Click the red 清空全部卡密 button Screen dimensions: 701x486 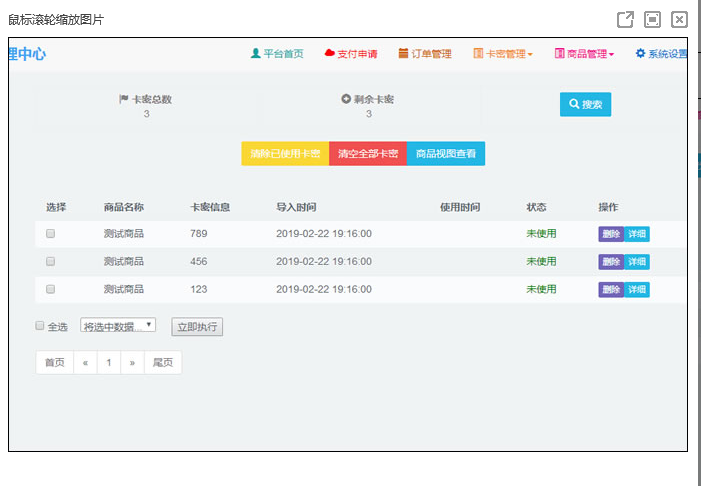pos(368,153)
